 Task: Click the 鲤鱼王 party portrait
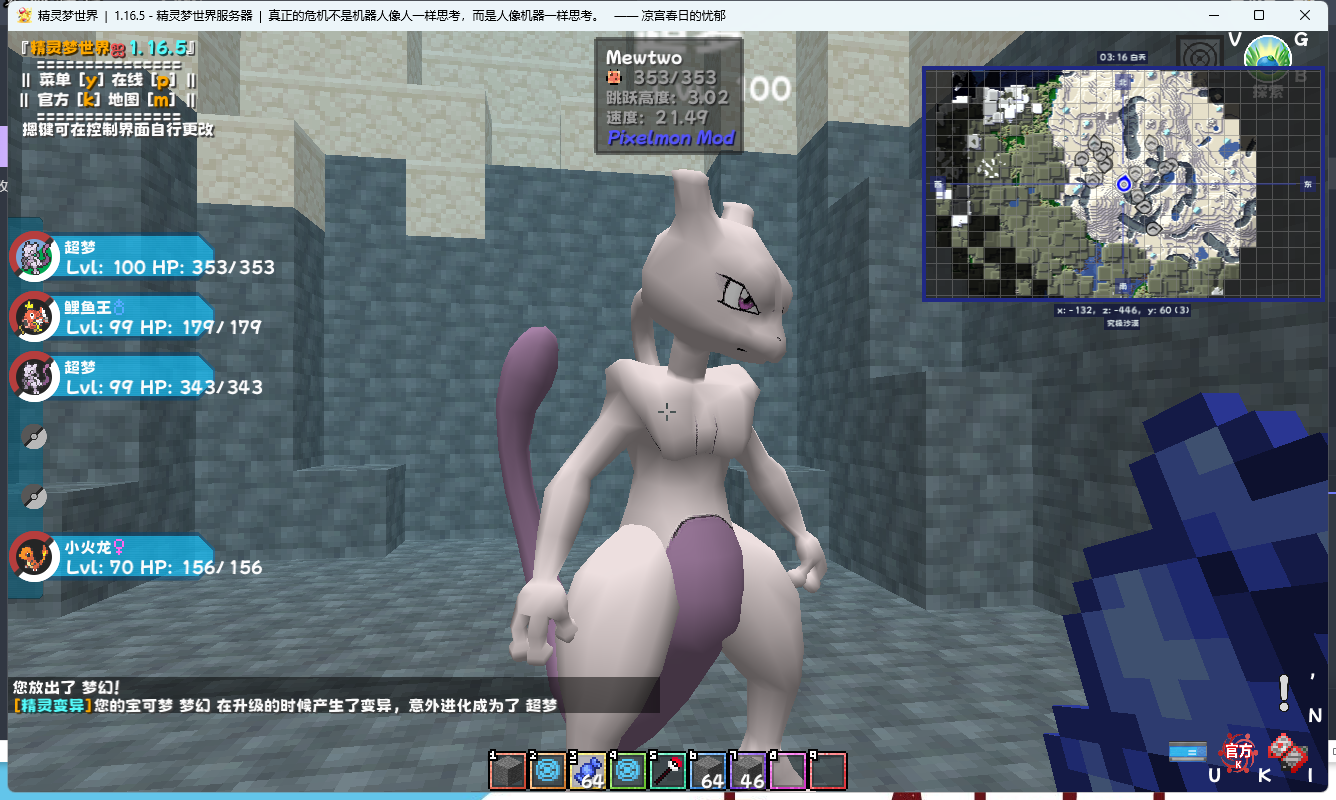click(34, 317)
